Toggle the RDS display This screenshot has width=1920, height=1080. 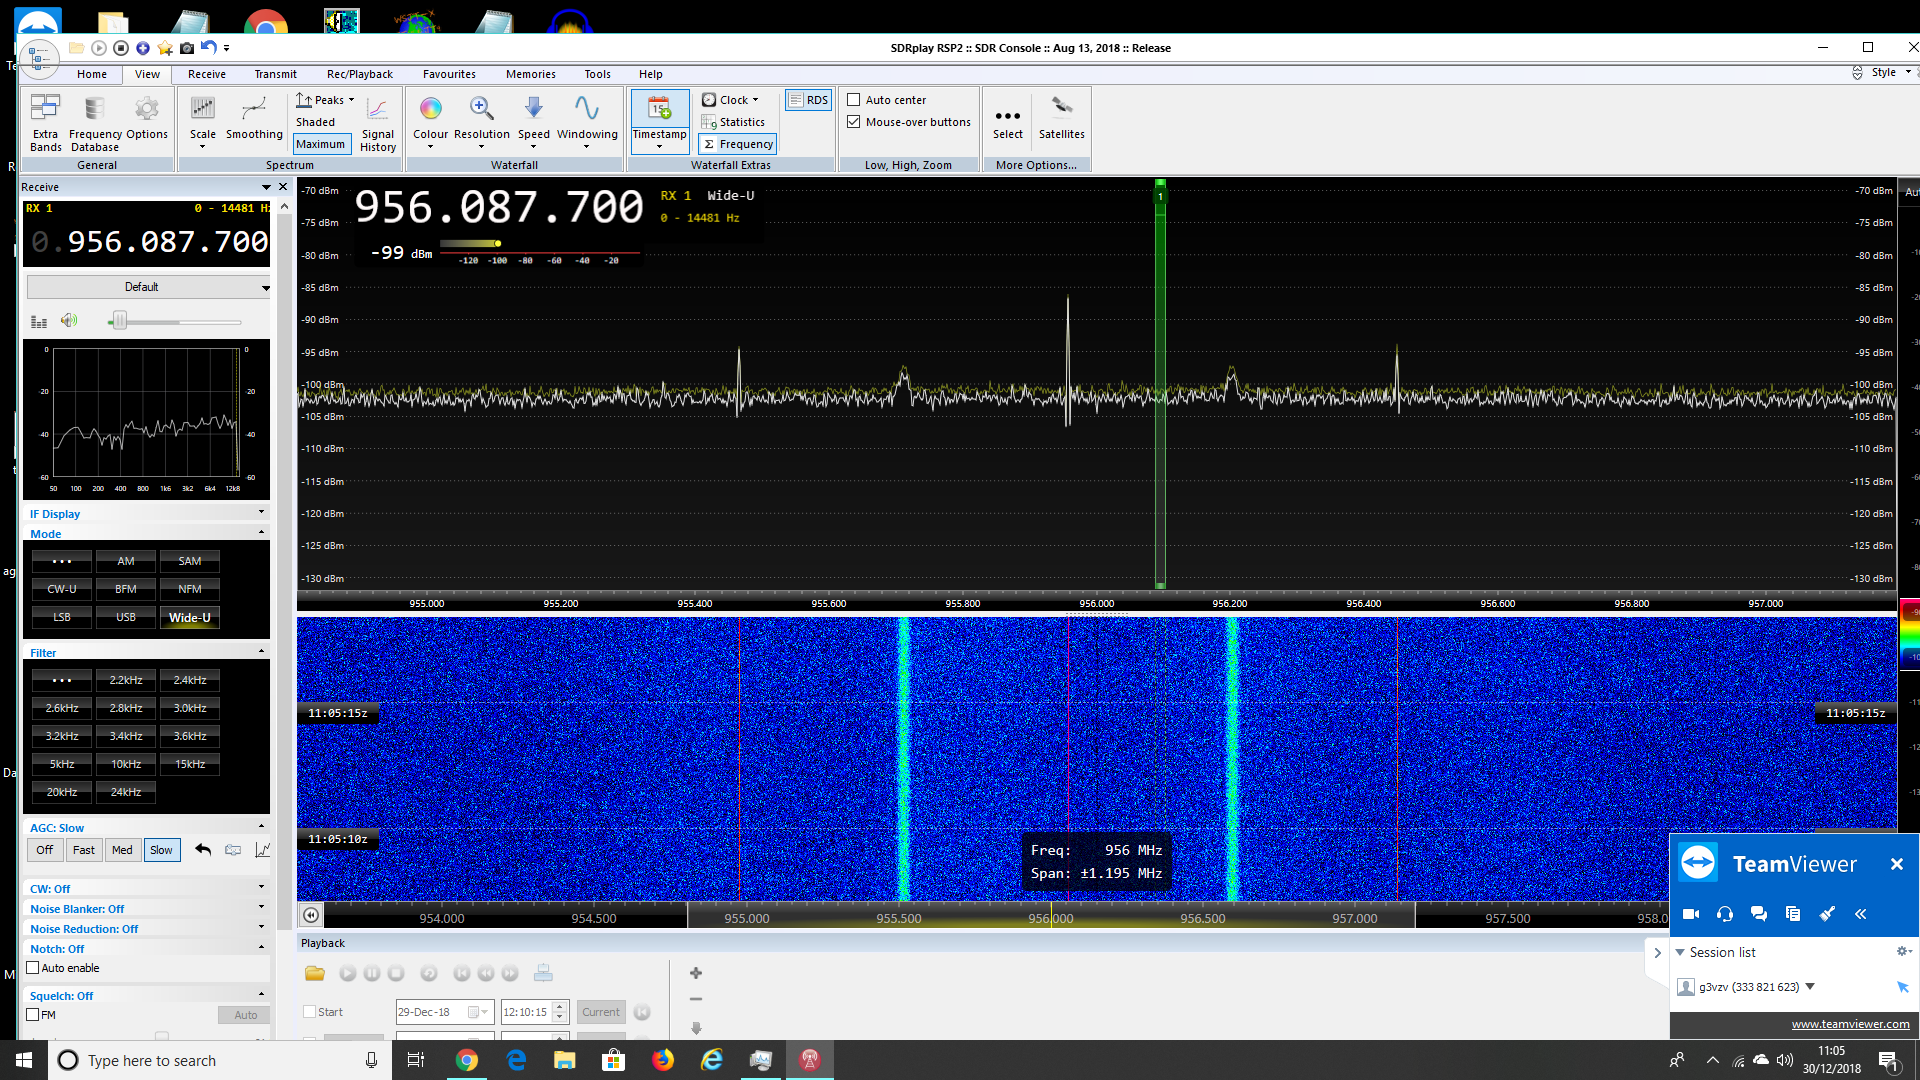[809, 100]
